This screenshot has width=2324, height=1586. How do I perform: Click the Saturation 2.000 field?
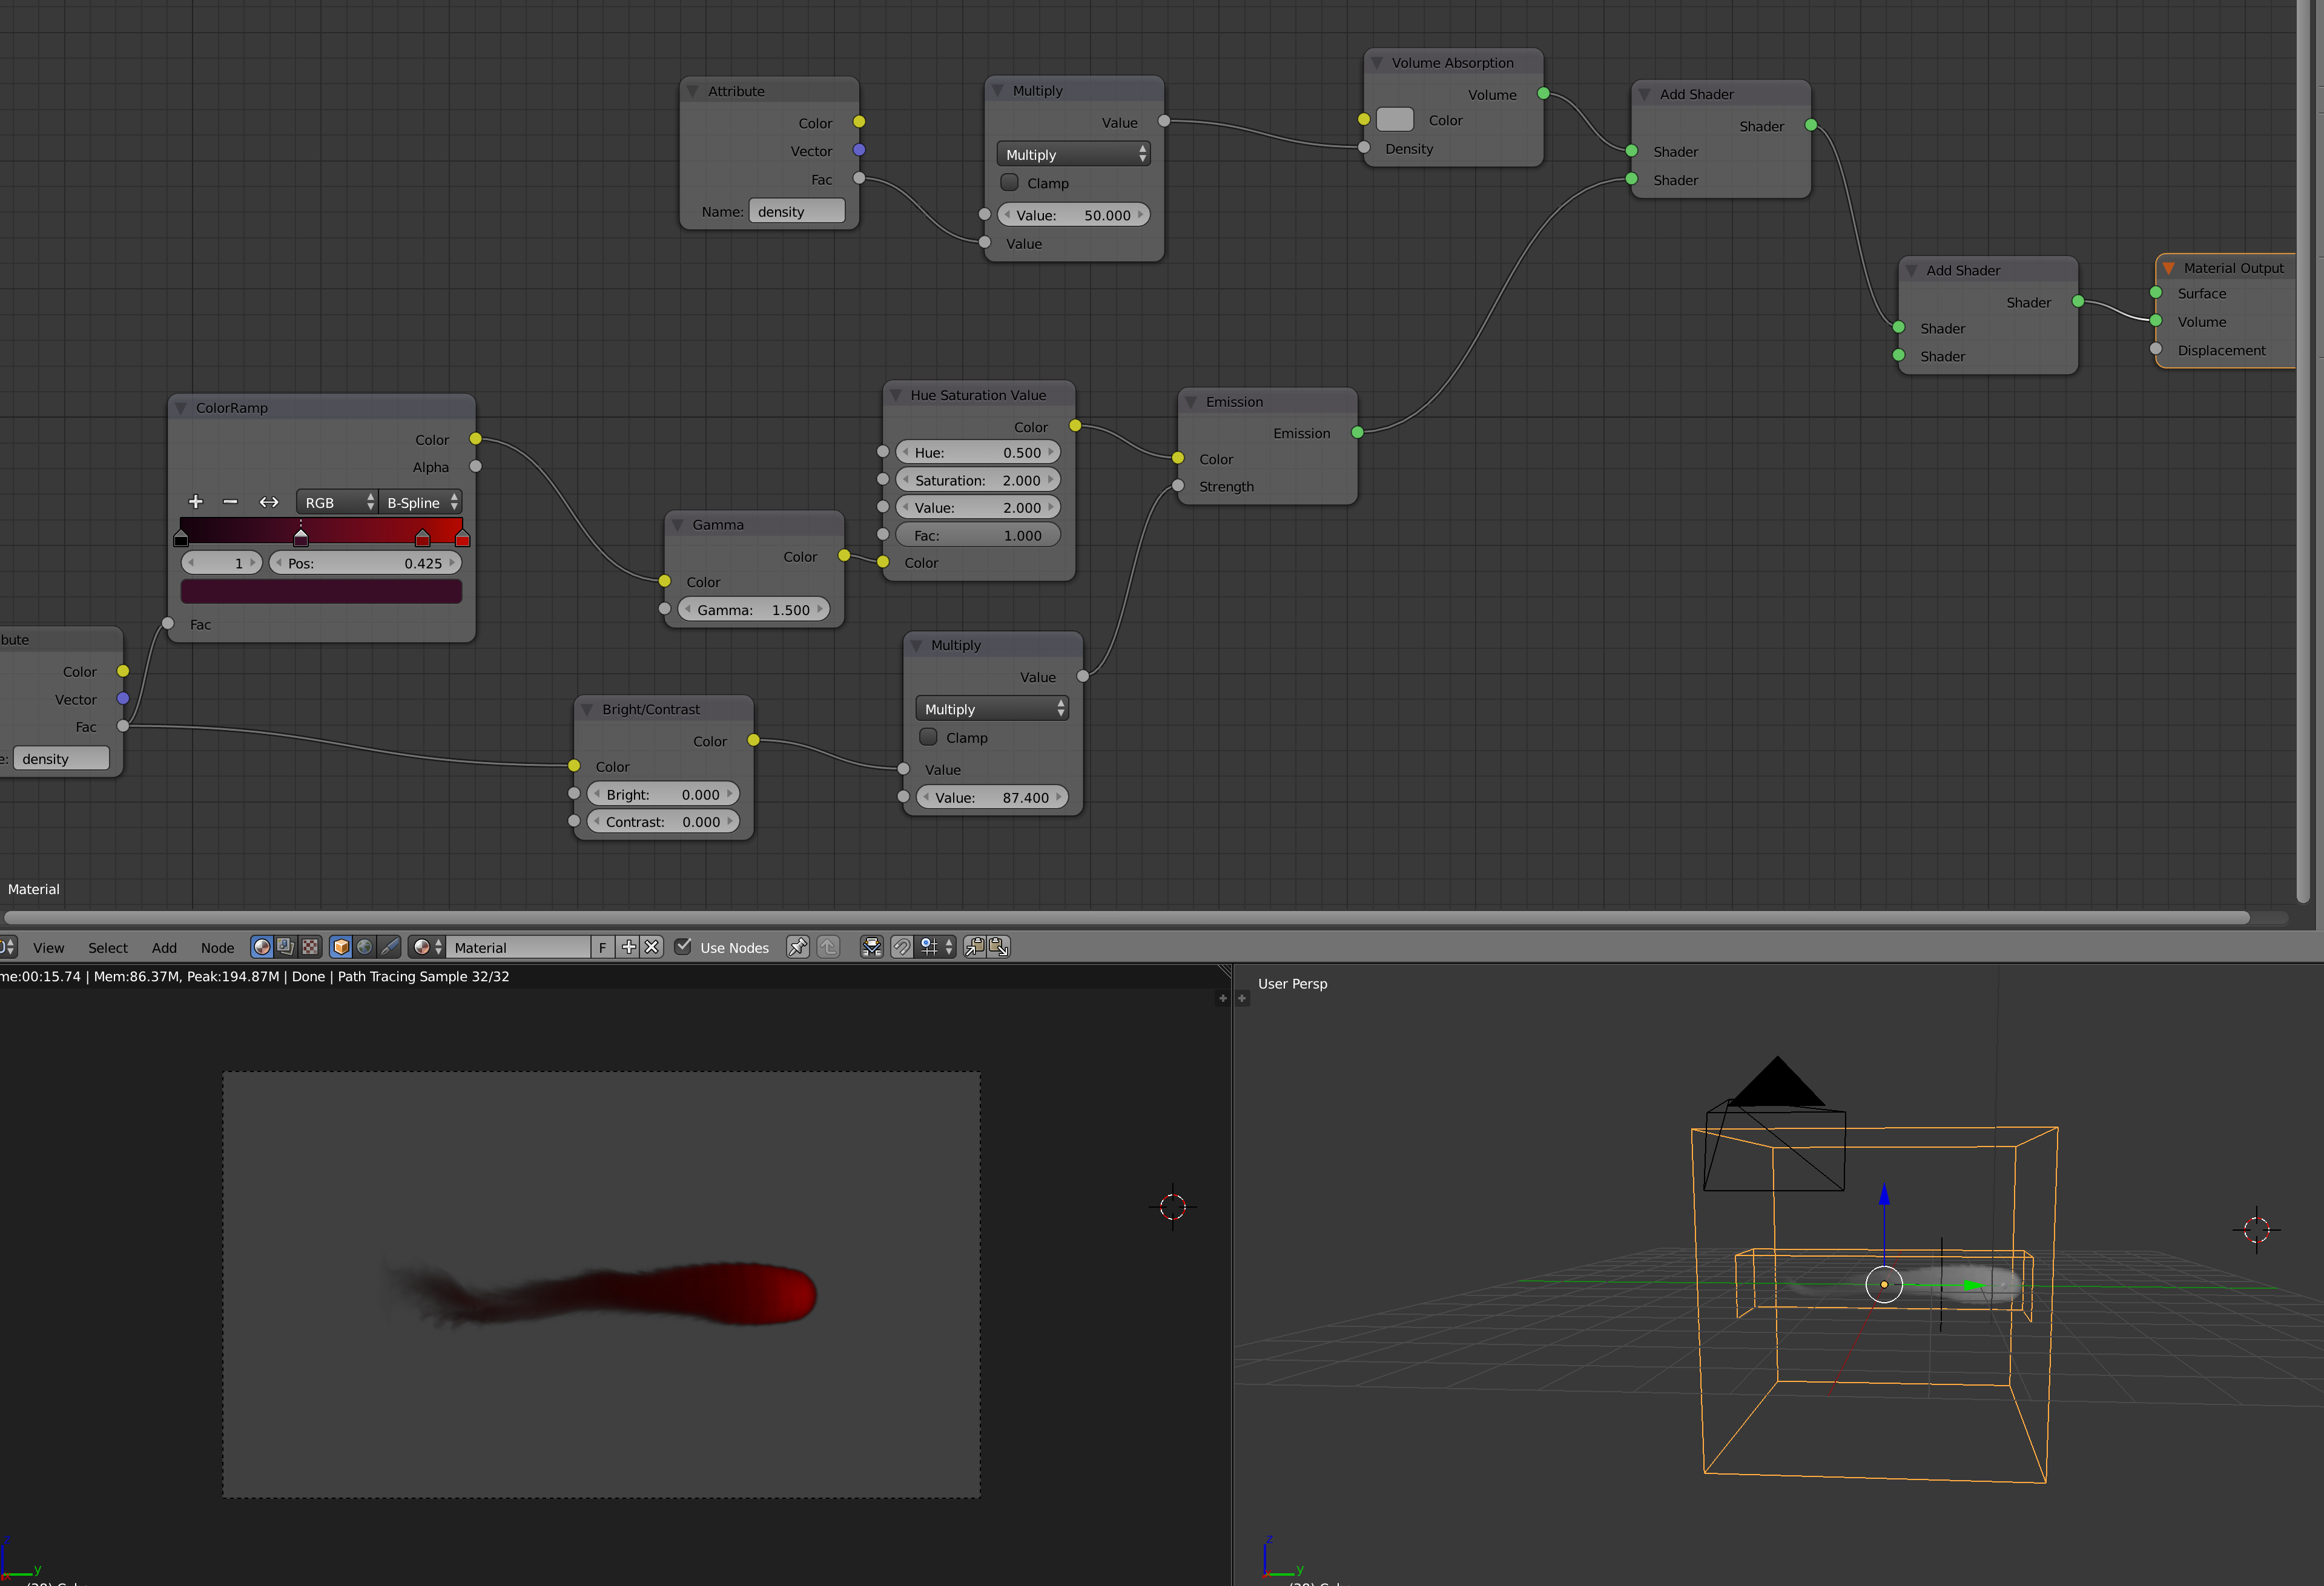978,480
